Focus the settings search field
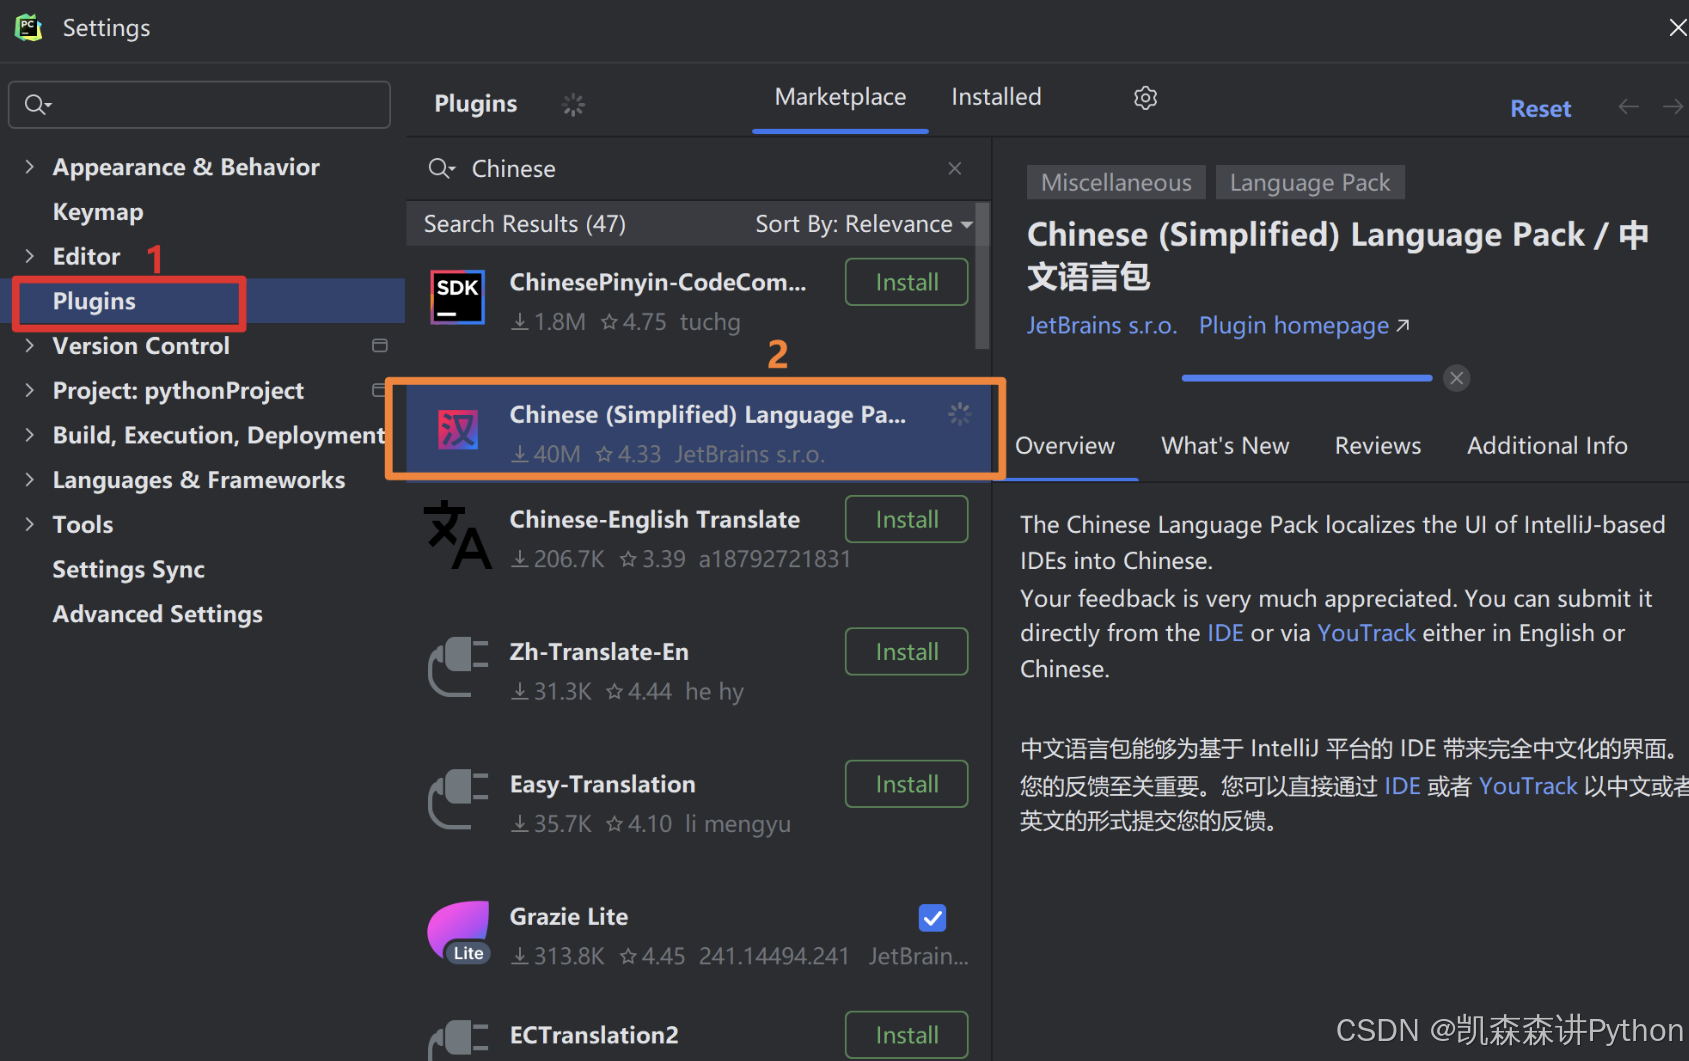Viewport: 1689px width, 1061px height. tap(199, 104)
